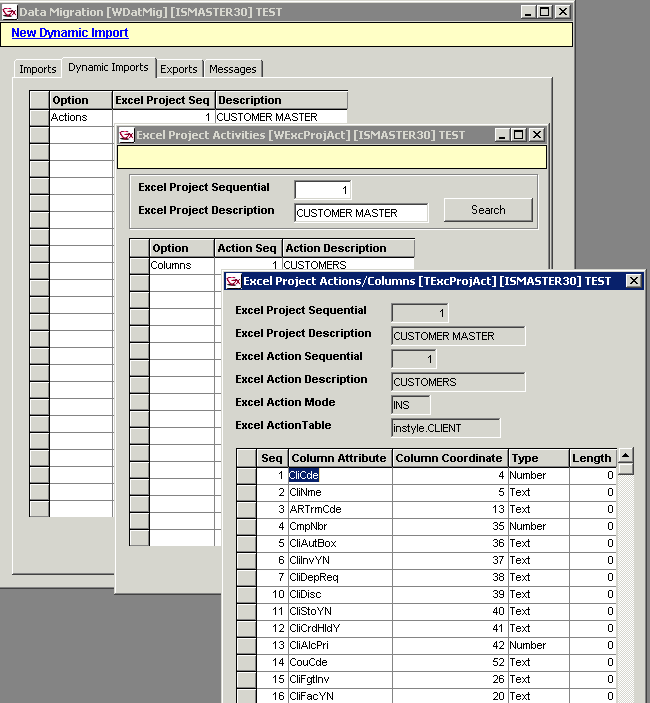
Task: Click the row selector for Columns row
Action: tap(139, 266)
